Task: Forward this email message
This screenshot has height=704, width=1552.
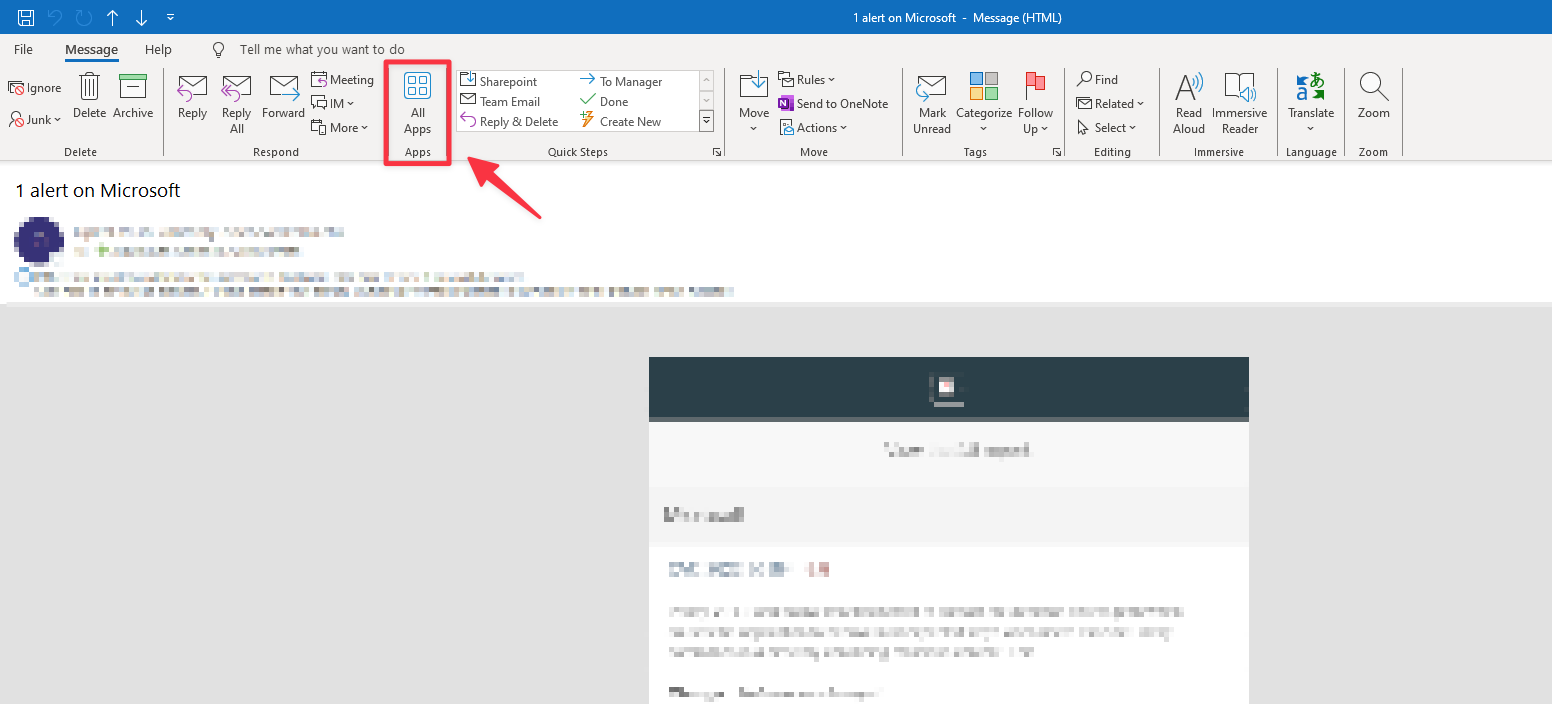Action: 283,90
